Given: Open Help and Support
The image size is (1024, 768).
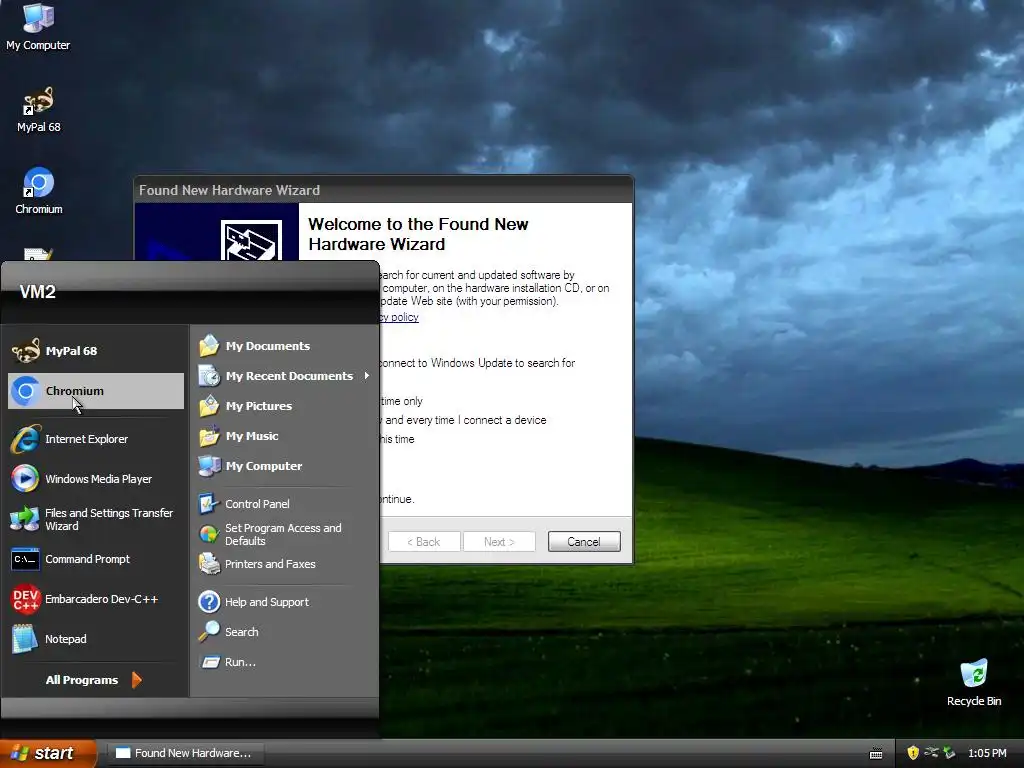Looking at the screenshot, I should (x=283, y=602).
